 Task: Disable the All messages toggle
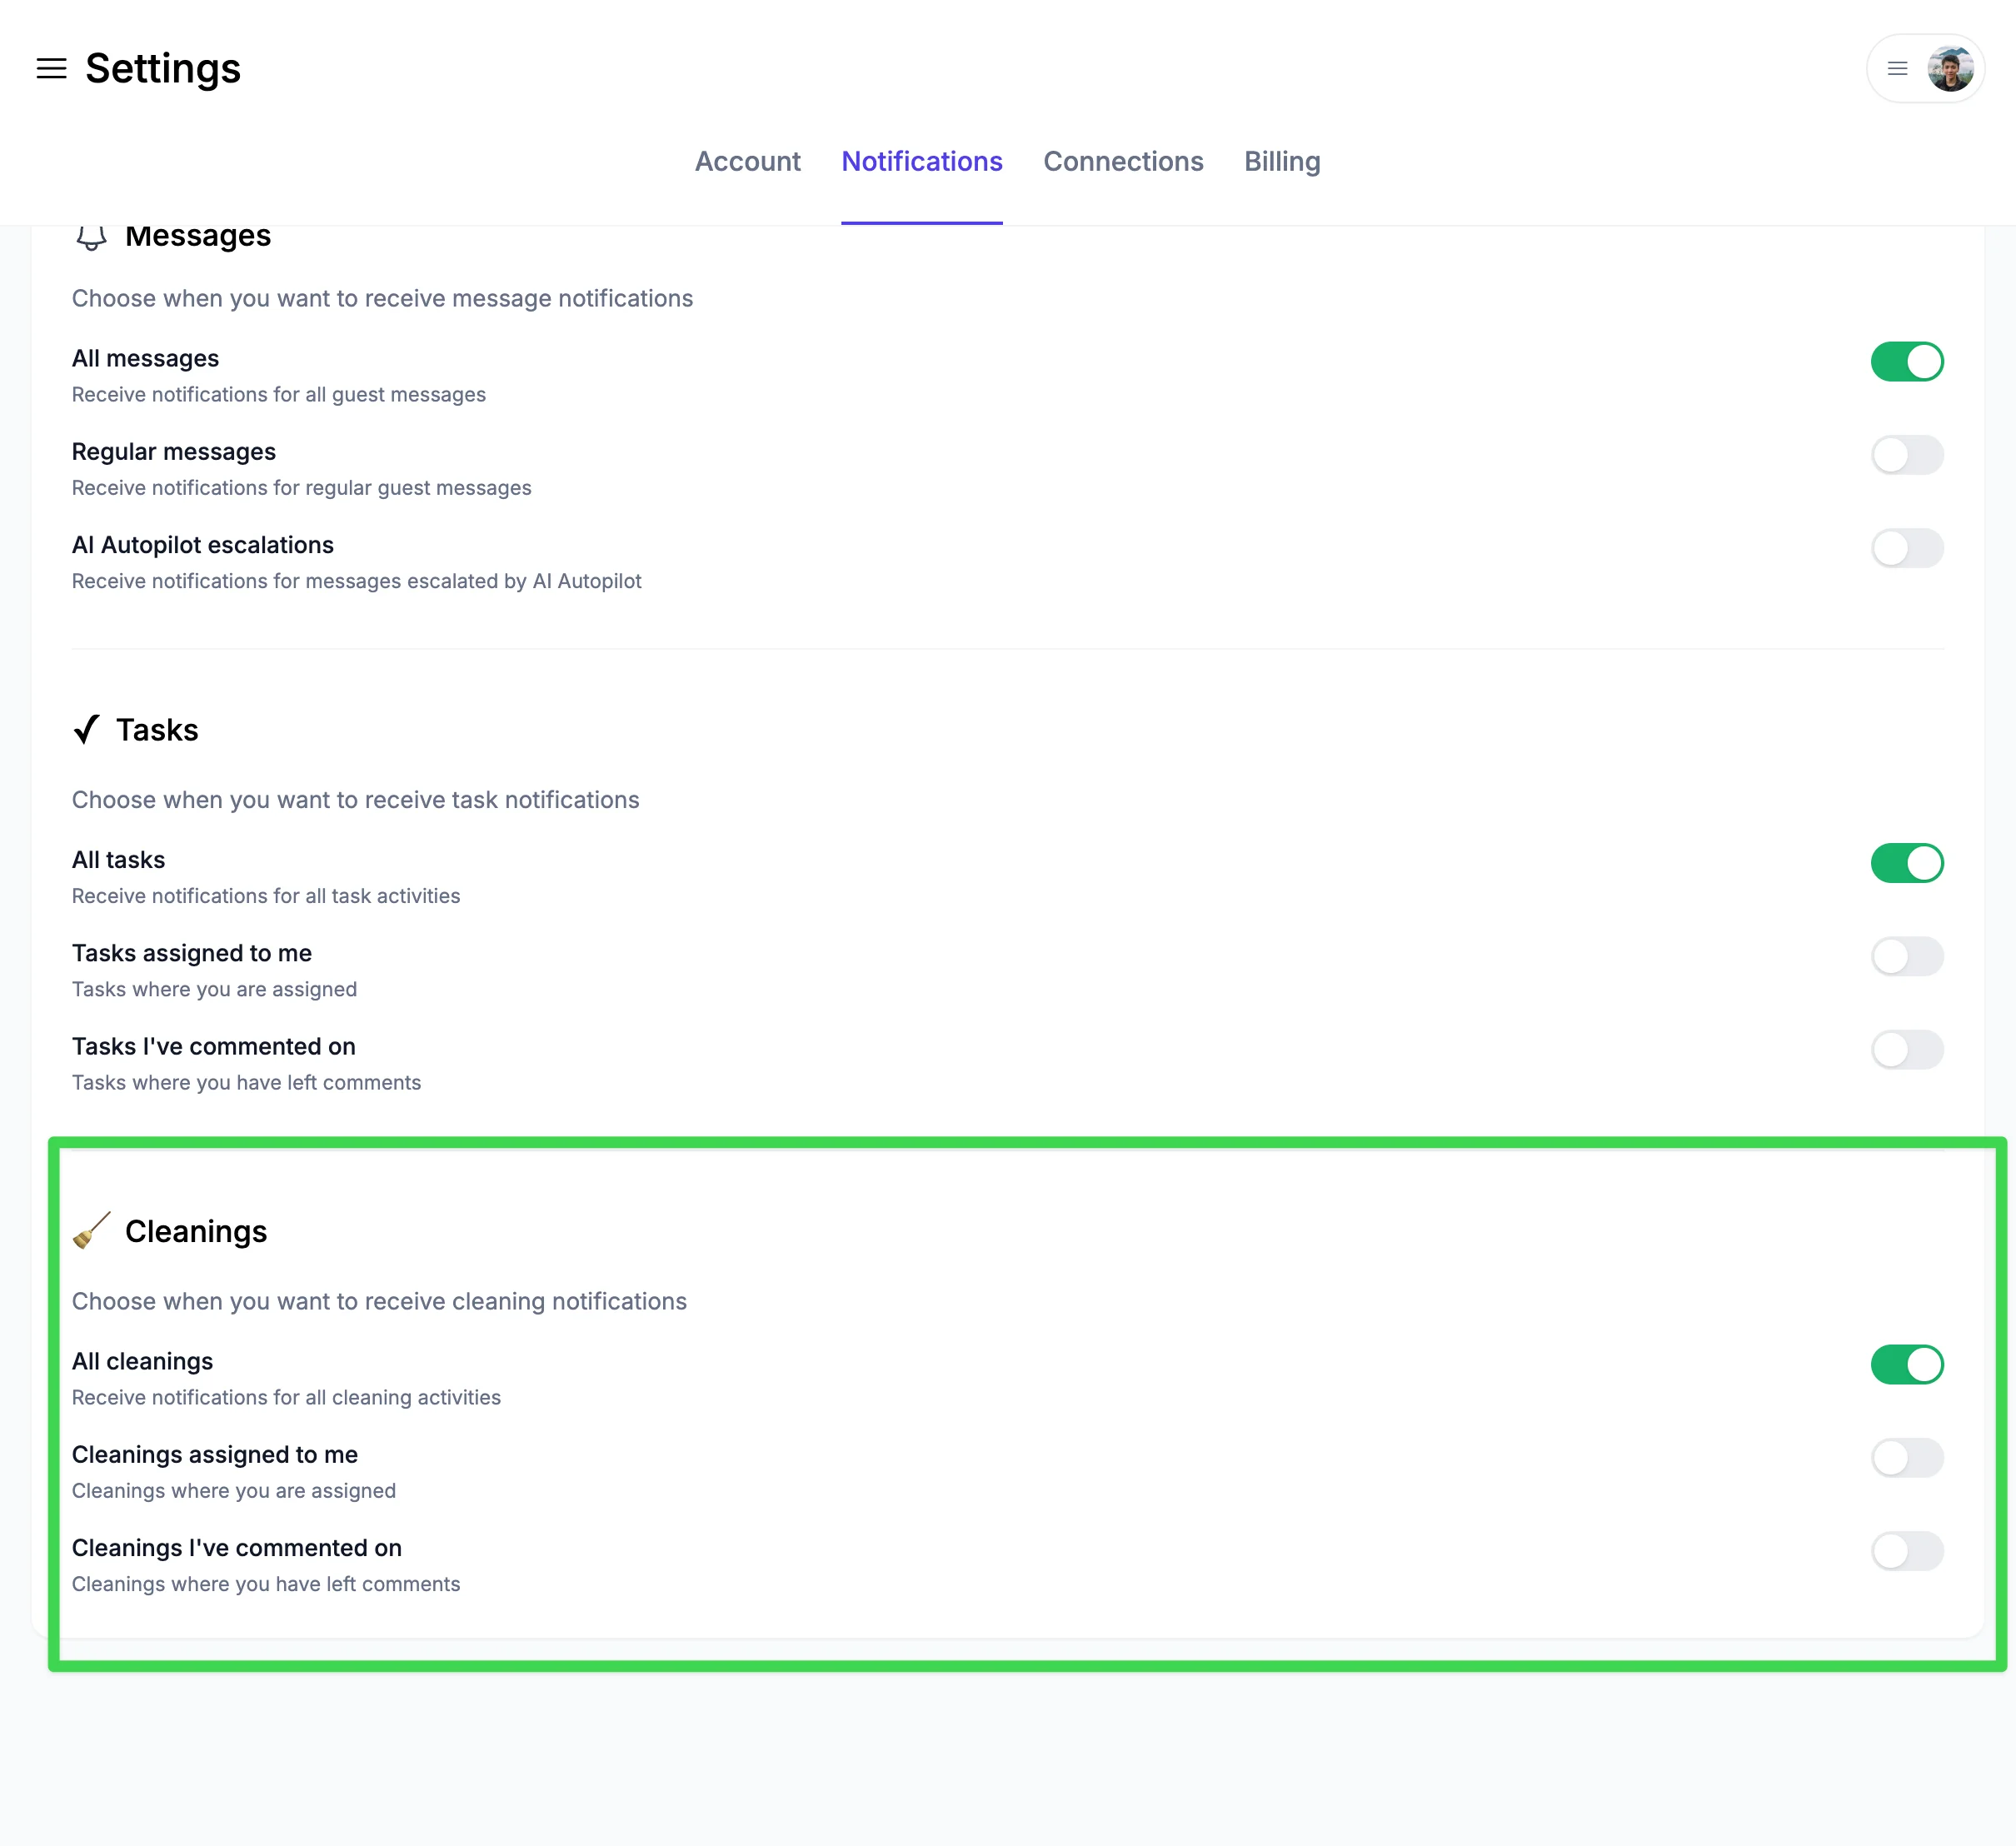pos(1906,362)
